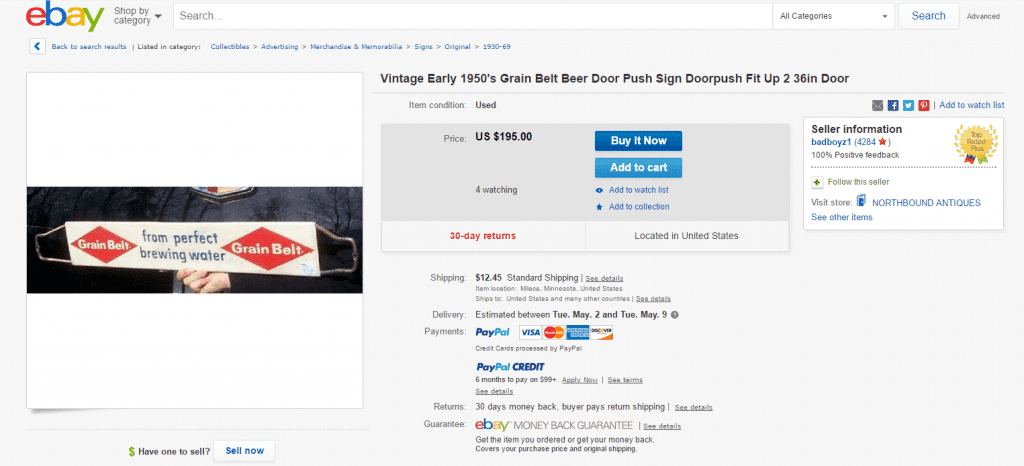
Task: Expand the All Categories dropdown
Action: pos(834,16)
